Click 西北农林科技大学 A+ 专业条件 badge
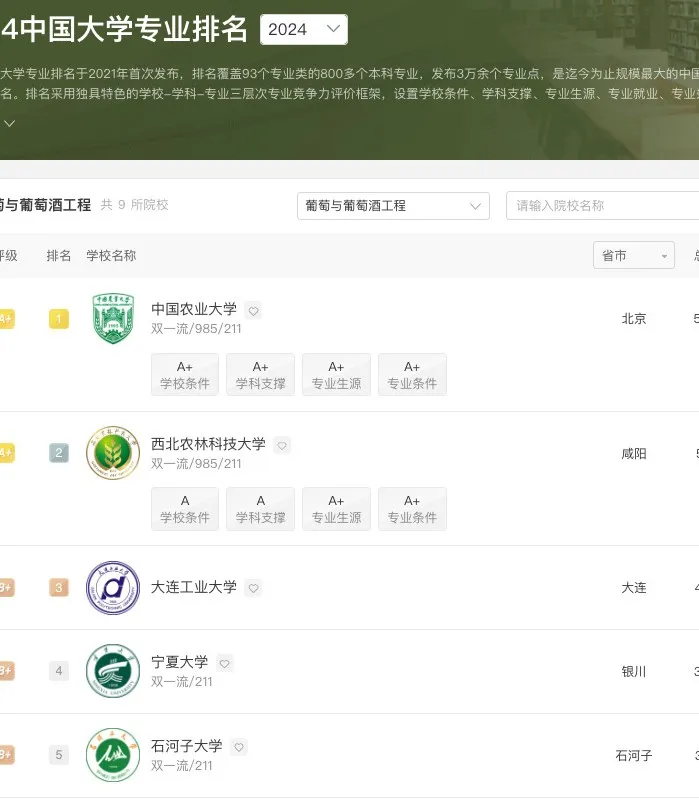 pos(412,509)
